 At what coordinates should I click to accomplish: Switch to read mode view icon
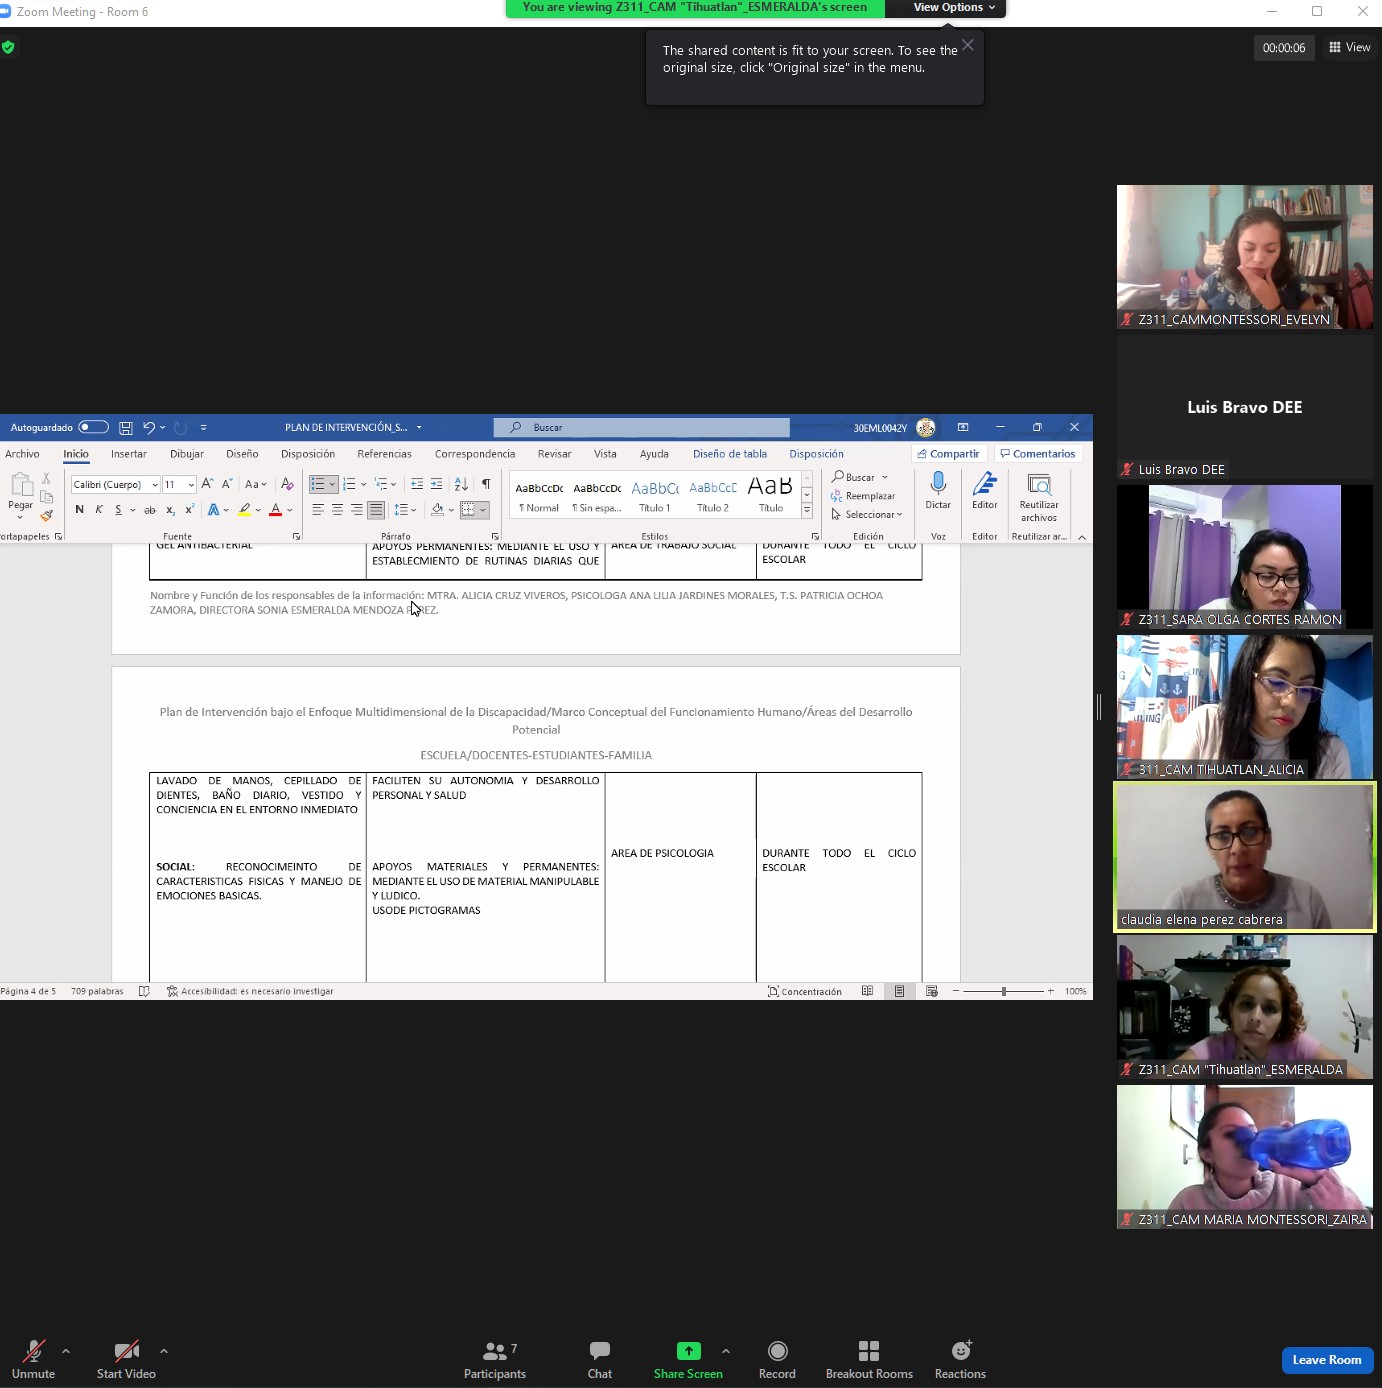(x=867, y=992)
